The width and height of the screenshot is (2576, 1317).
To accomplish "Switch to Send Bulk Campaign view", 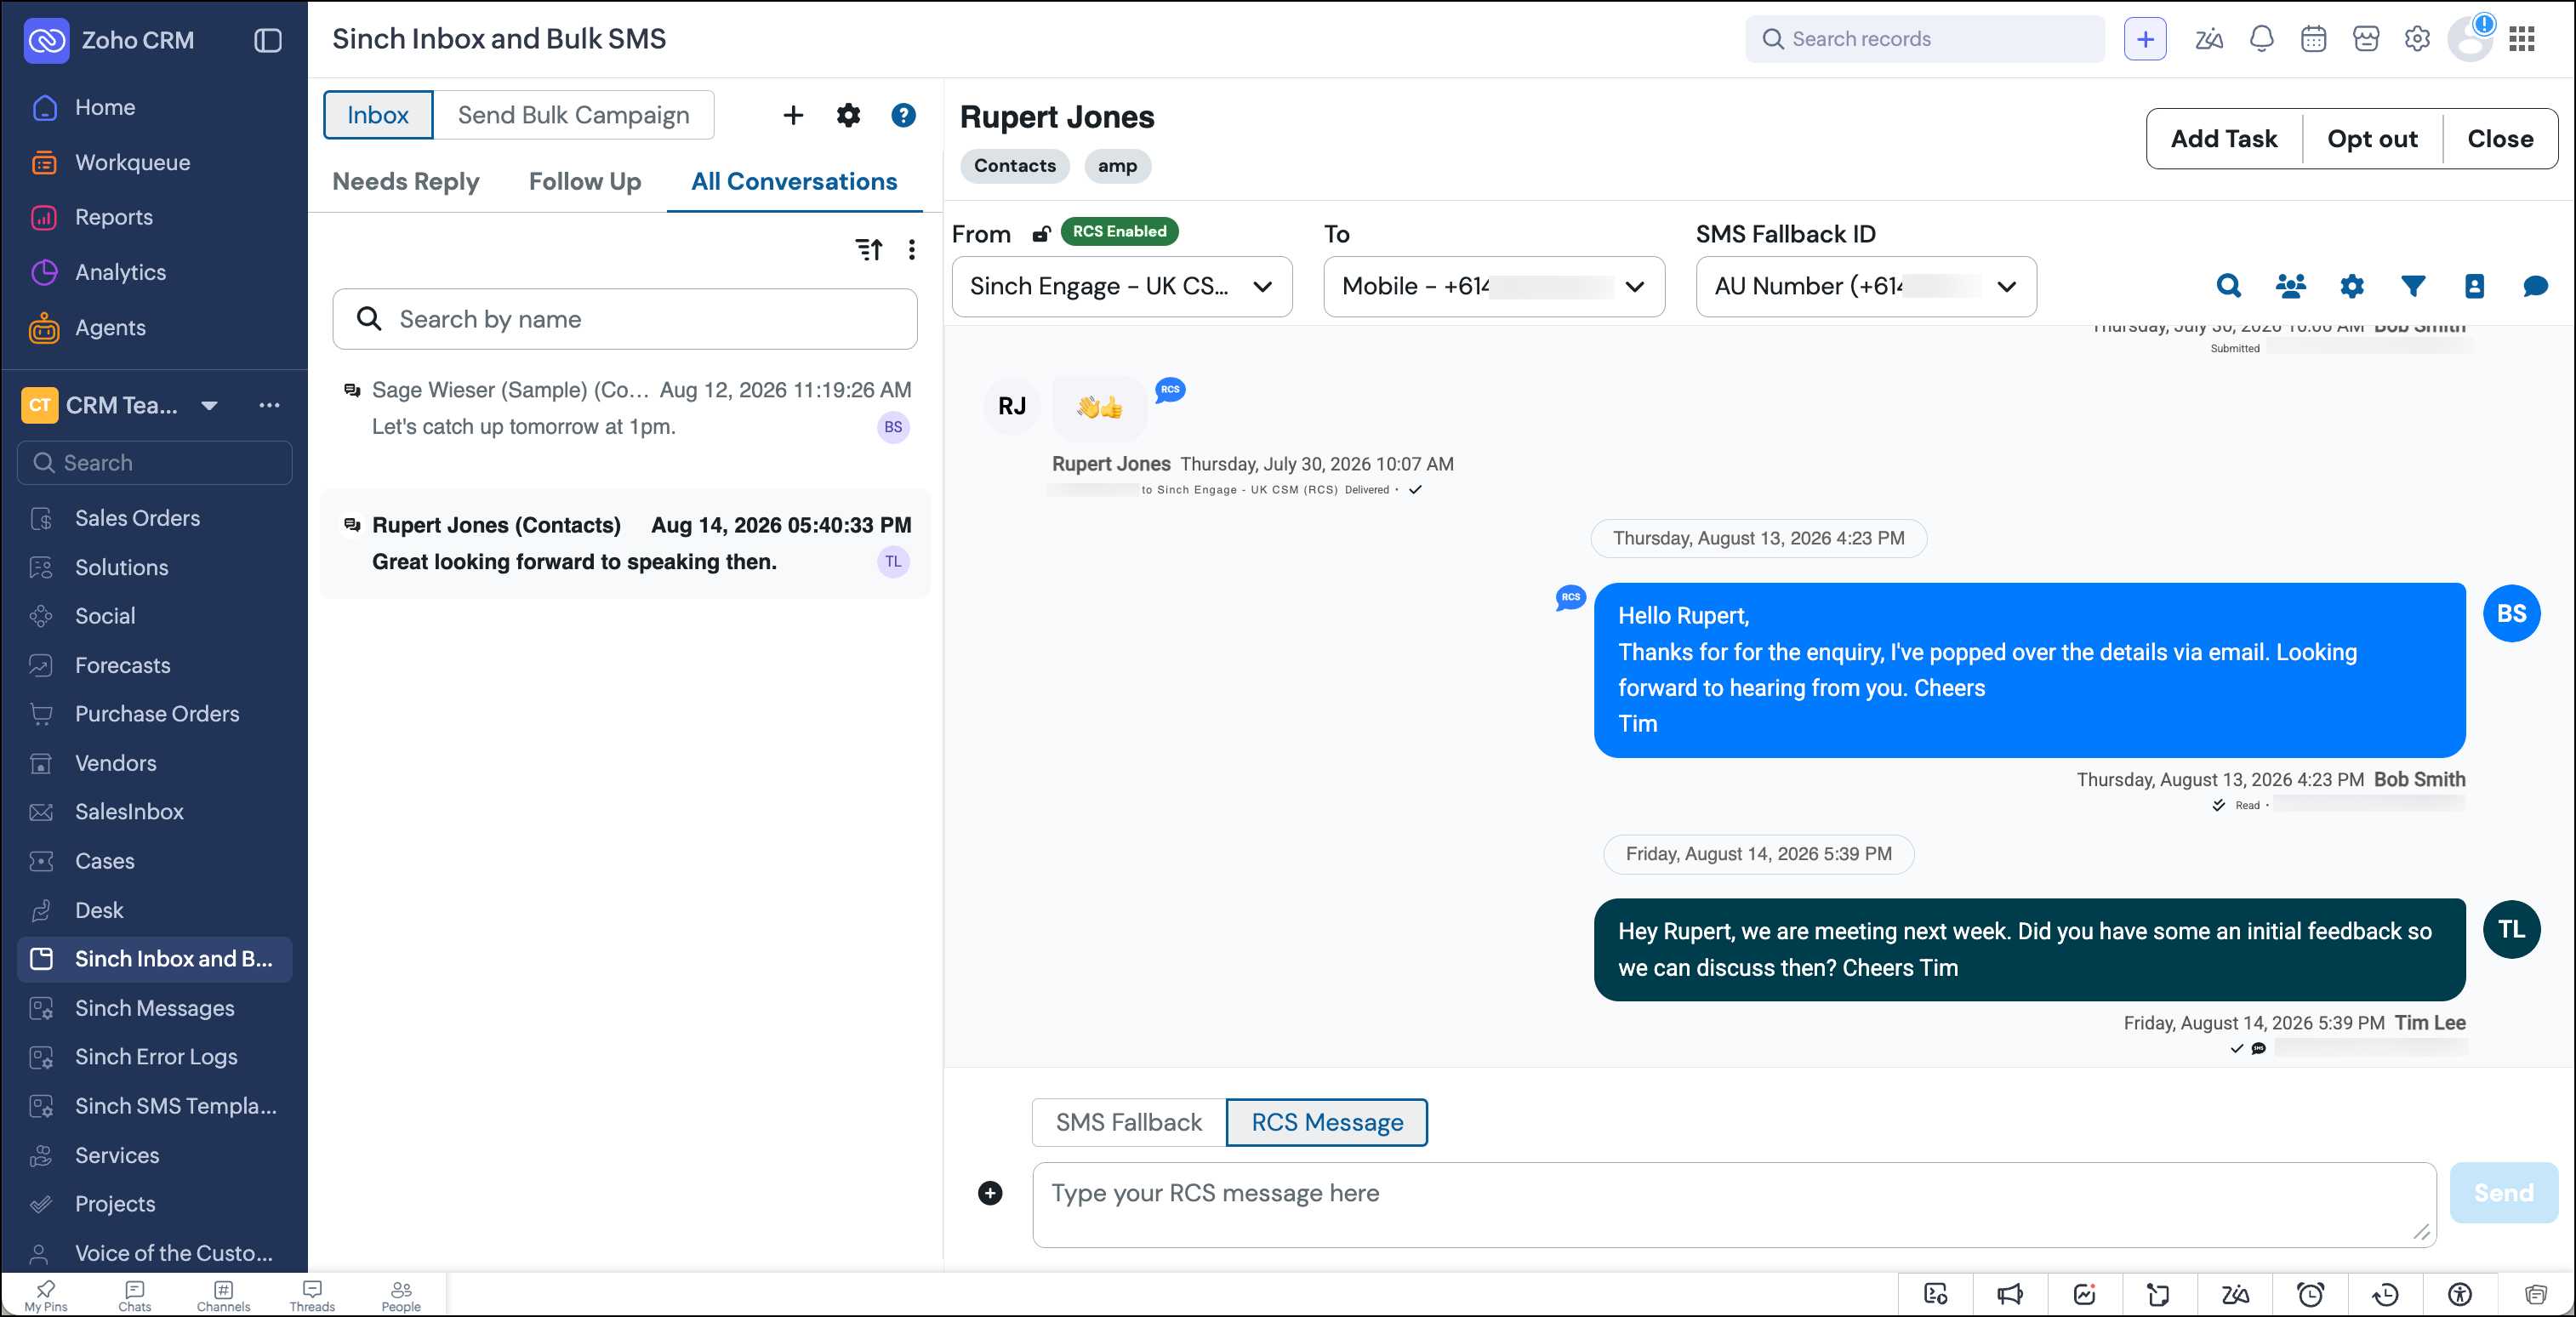I will (574, 115).
